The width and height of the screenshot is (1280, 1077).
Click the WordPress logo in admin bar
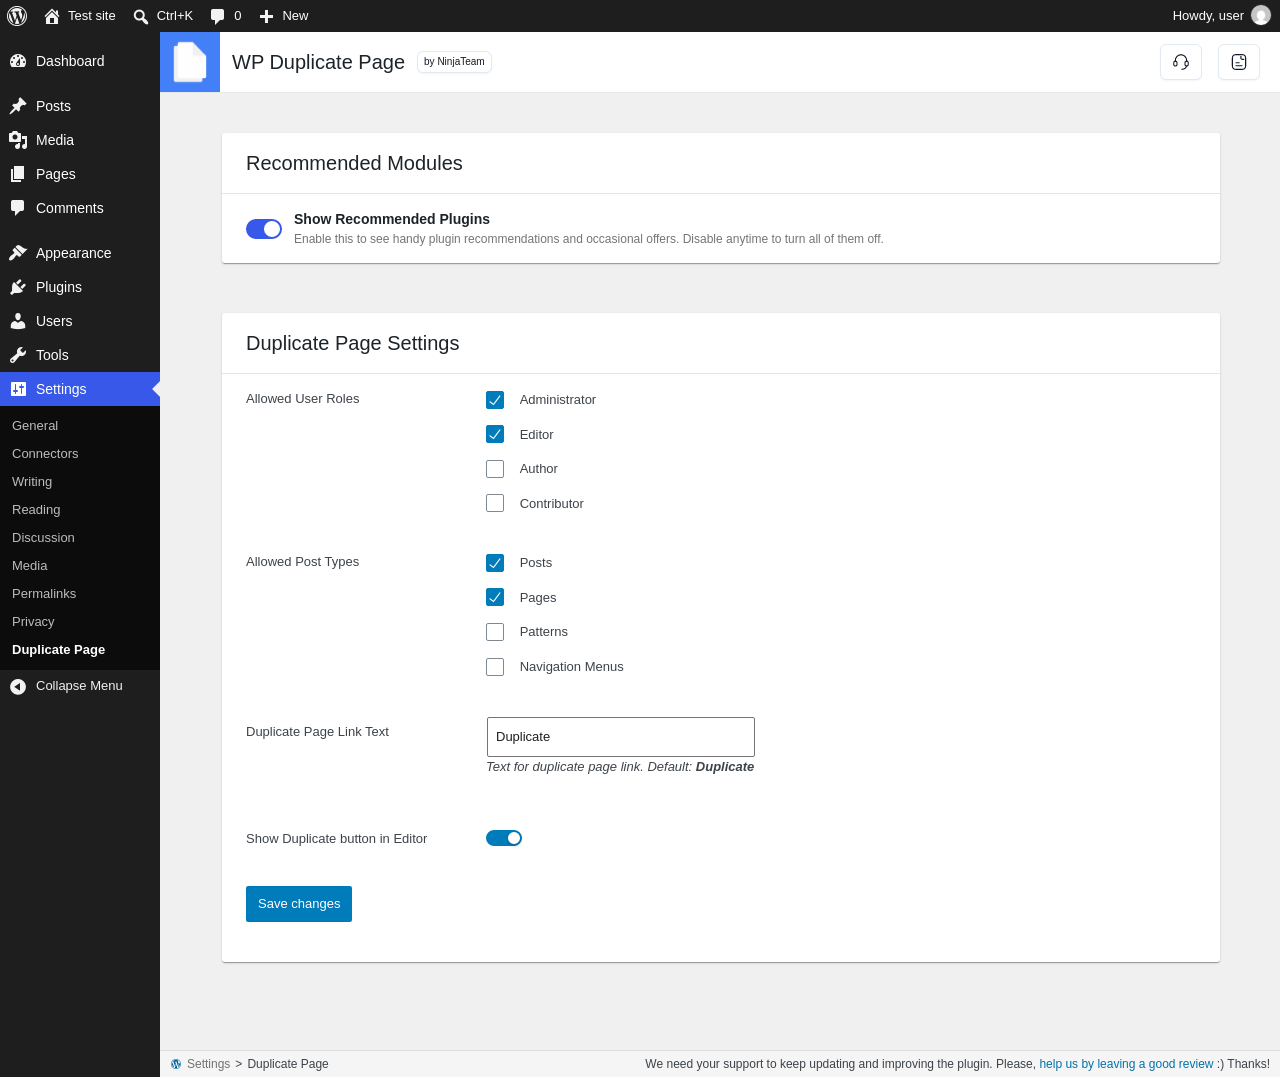pos(17,16)
